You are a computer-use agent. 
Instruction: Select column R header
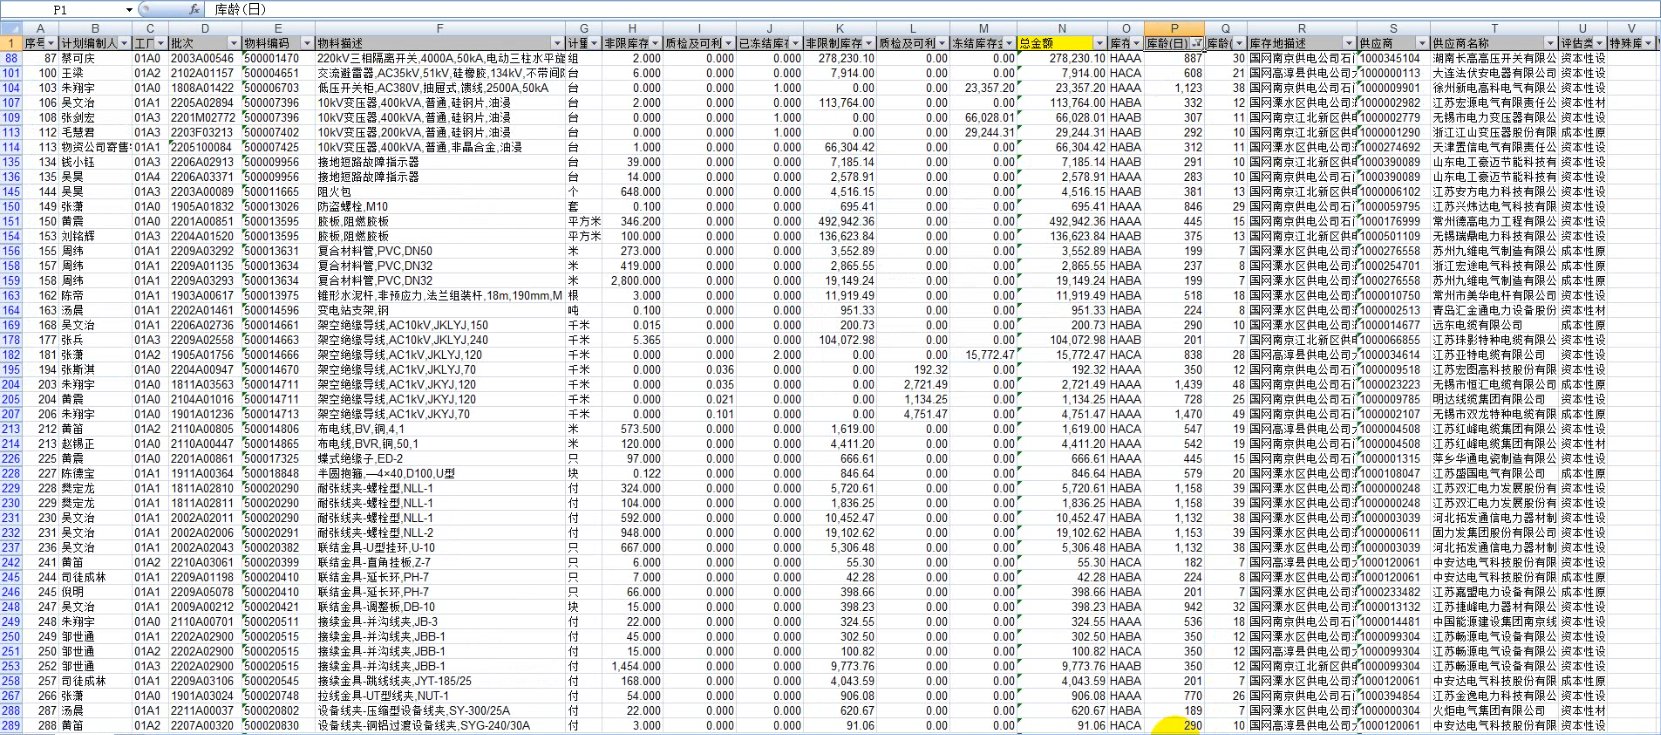[1301, 29]
